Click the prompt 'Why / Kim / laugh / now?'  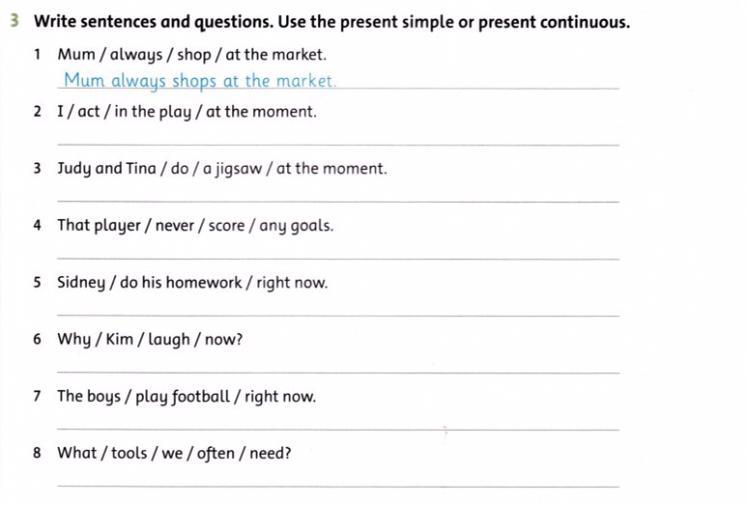pyautogui.click(x=150, y=340)
